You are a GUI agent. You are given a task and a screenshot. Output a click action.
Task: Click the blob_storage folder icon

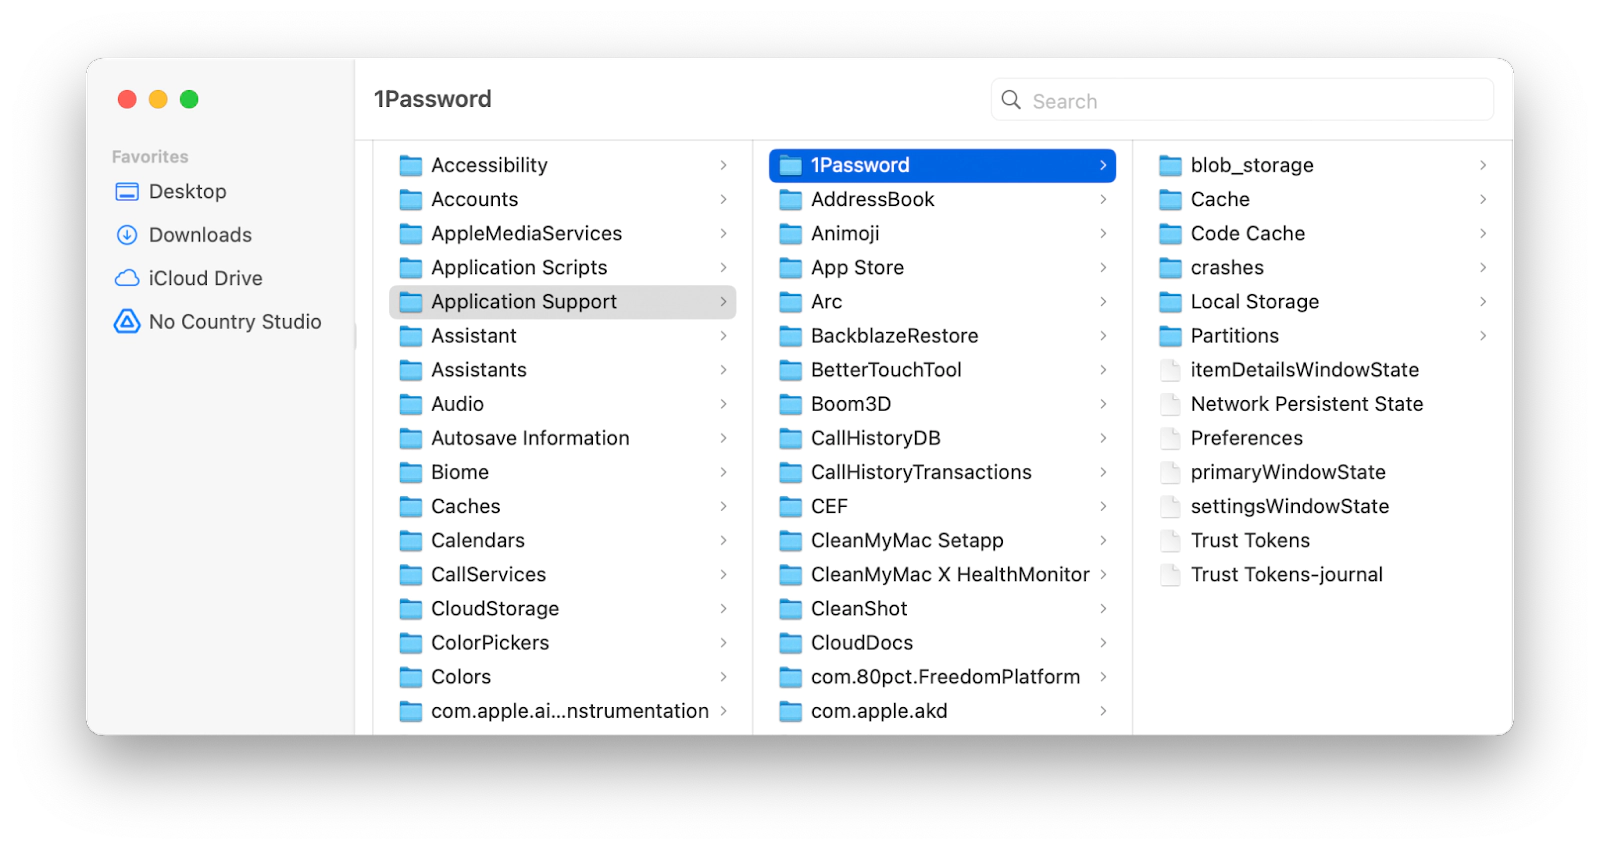[1170, 165]
